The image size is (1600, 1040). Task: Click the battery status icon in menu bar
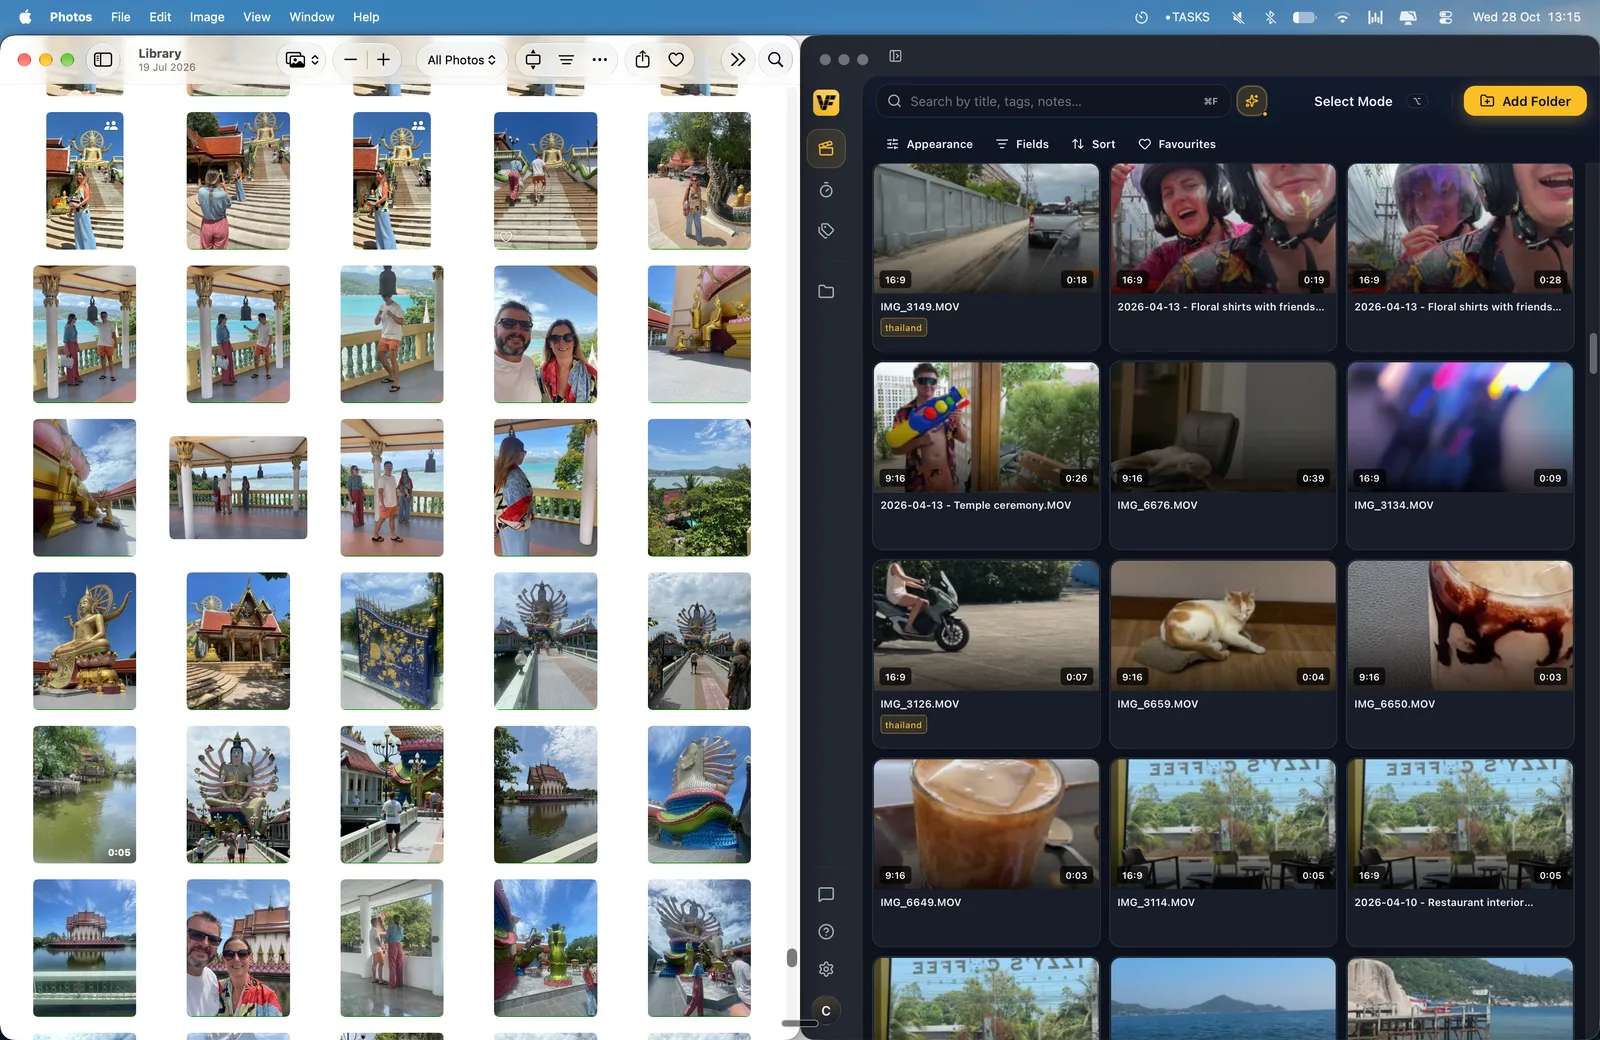[x=1304, y=17]
